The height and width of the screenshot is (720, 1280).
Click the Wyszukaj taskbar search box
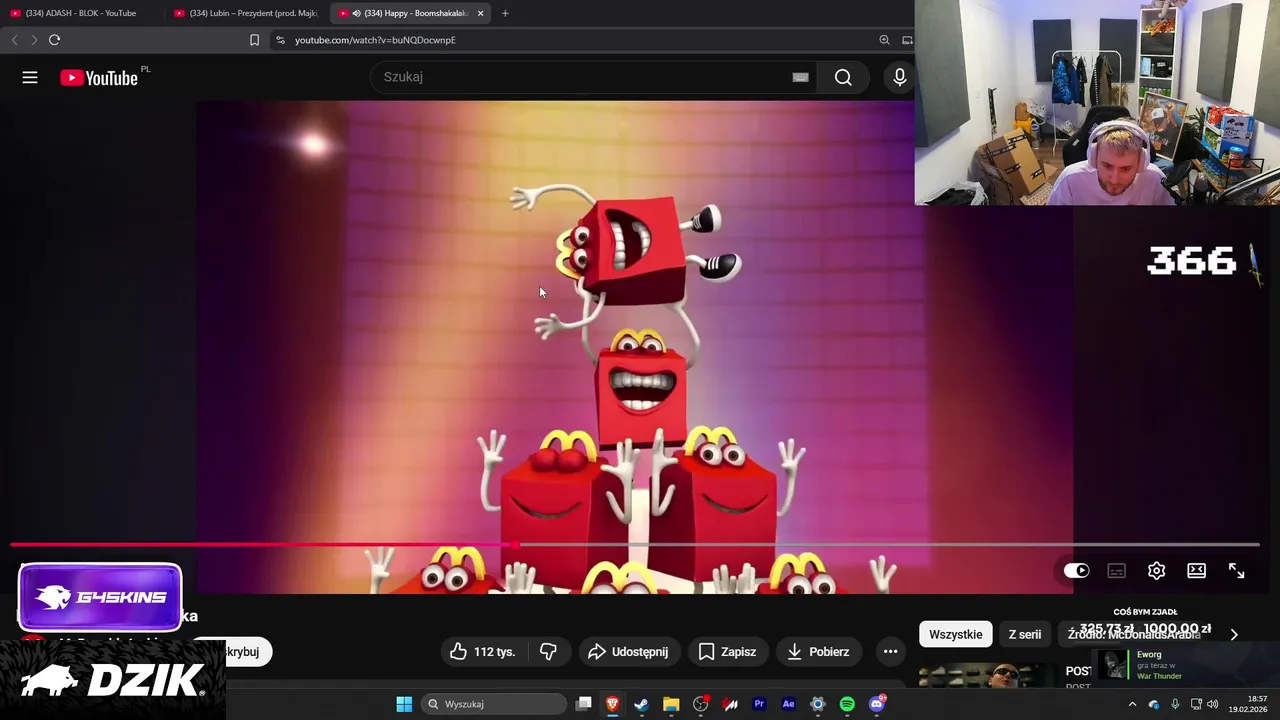(494, 704)
